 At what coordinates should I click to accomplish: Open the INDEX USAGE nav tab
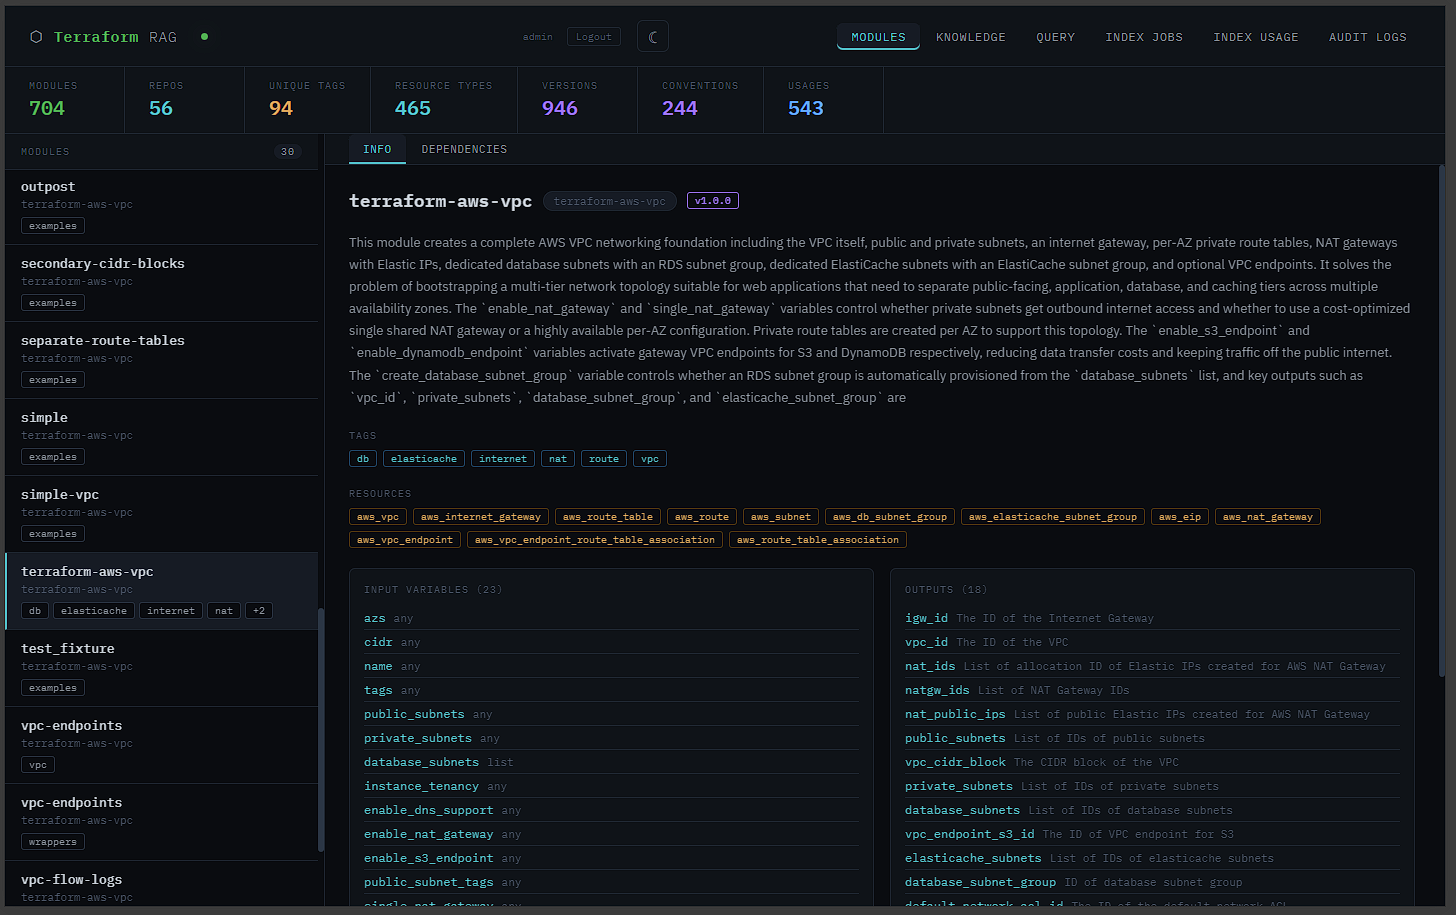tap(1256, 37)
